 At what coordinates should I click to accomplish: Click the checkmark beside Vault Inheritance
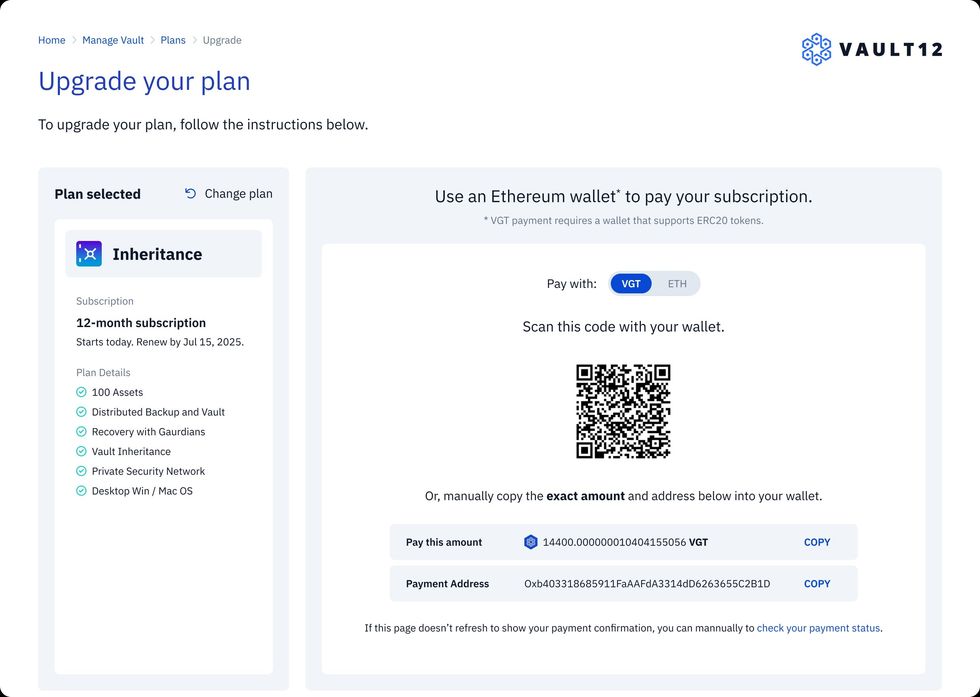coord(82,452)
